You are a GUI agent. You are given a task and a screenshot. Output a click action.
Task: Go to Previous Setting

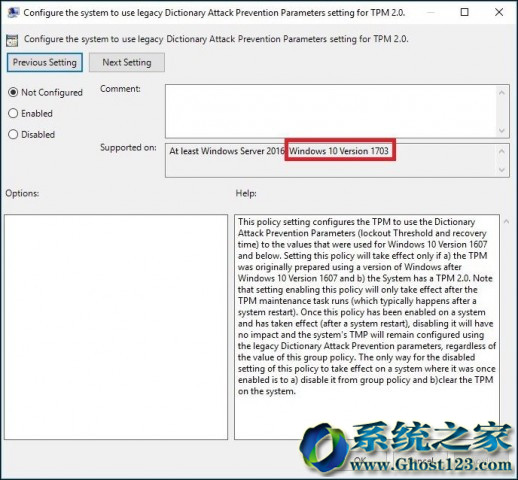pos(45,62)
